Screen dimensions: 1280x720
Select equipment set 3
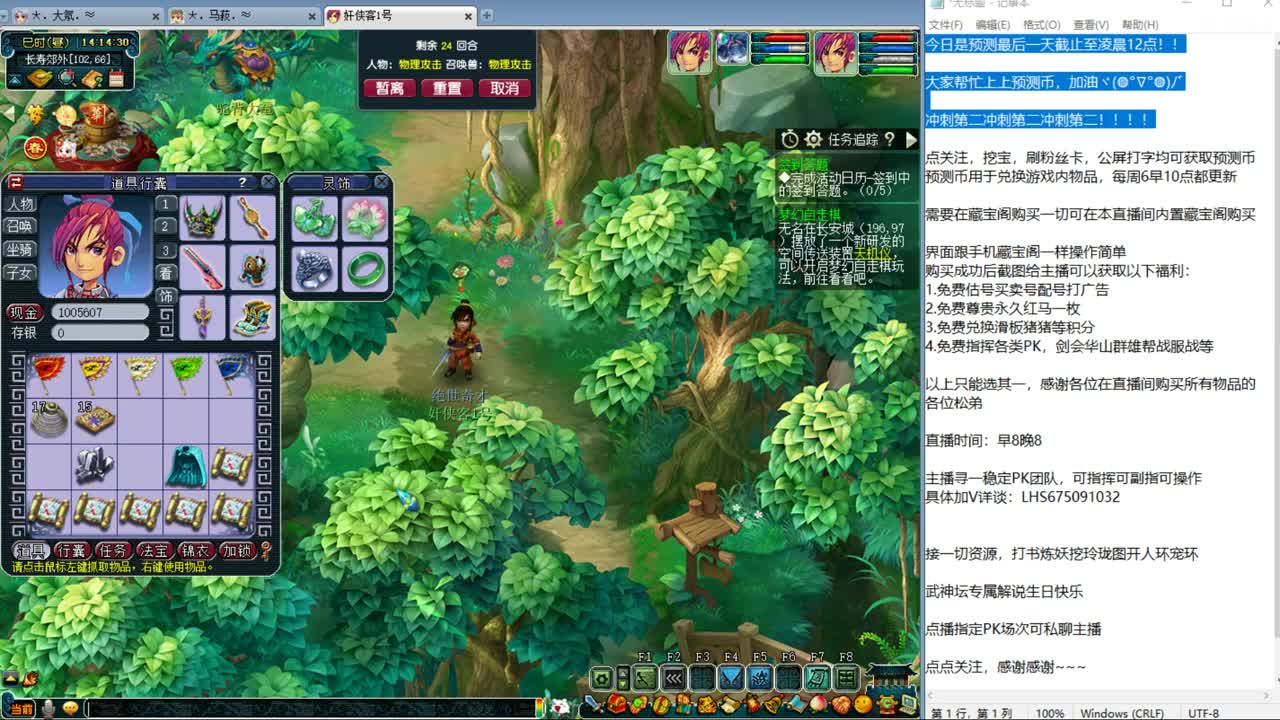click(166, 250)
